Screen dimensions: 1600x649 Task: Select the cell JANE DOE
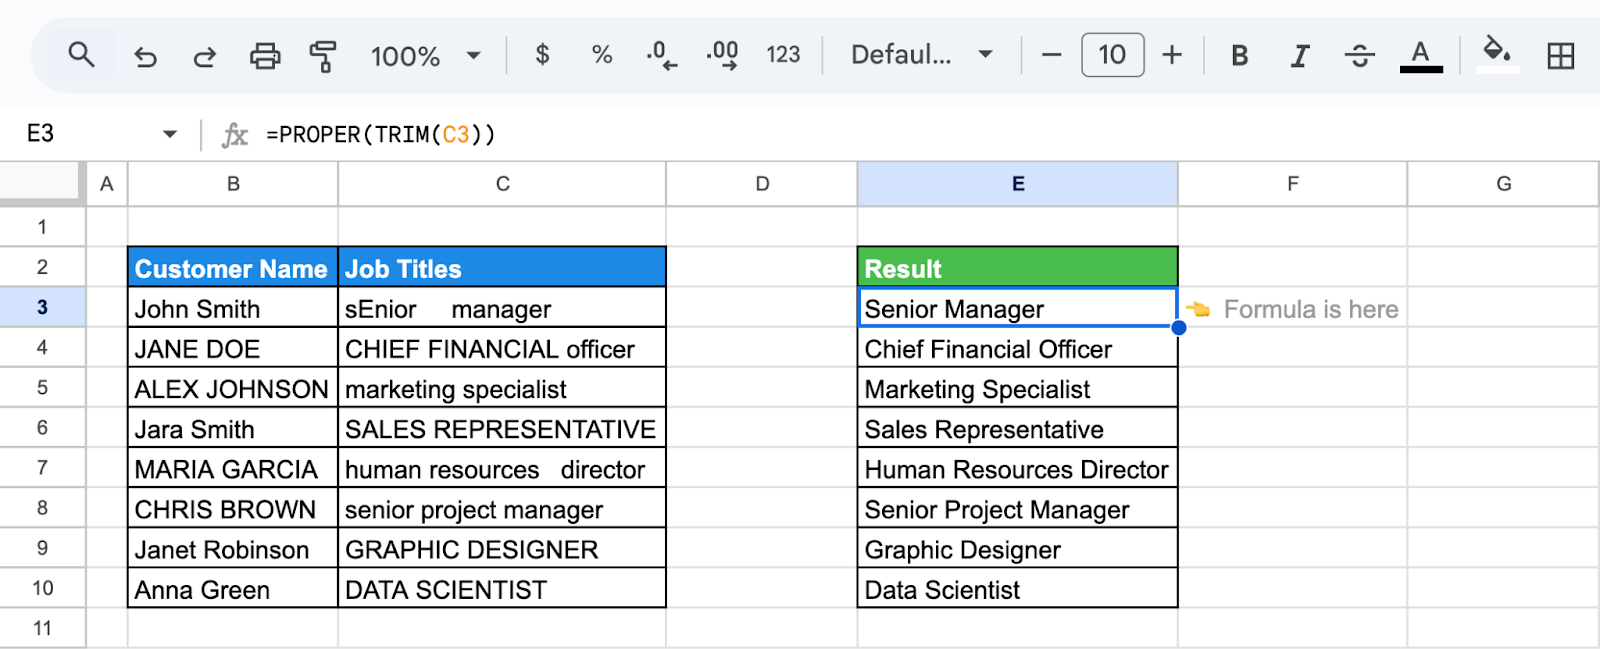click(x=233, y=348)
